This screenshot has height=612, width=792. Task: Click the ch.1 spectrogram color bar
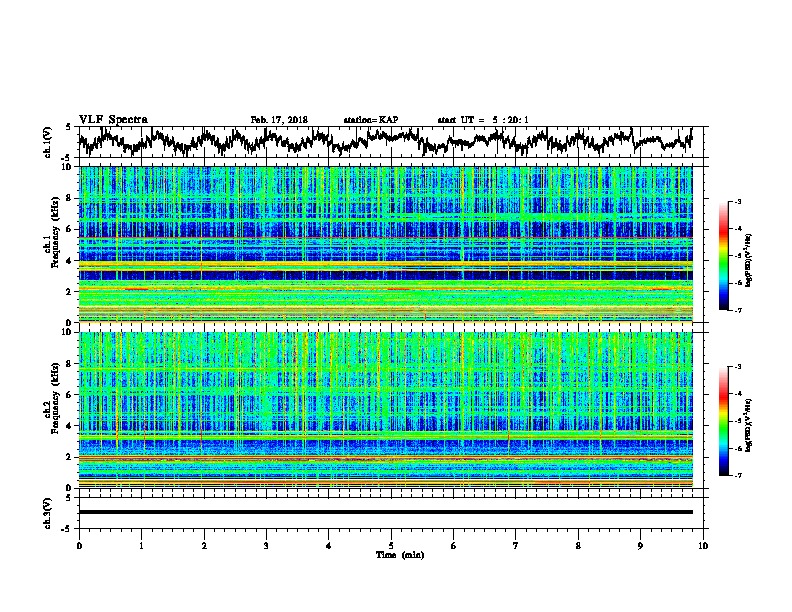[723, 256]
